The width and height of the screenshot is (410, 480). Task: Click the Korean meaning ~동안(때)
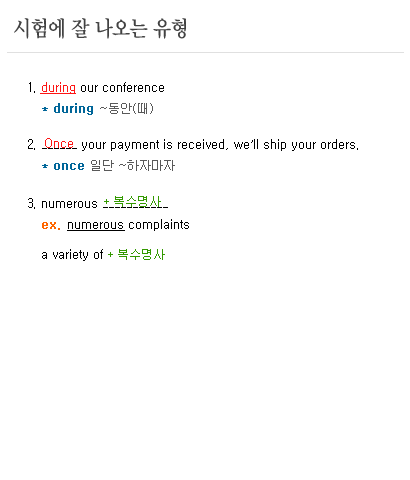coord(127,109)
